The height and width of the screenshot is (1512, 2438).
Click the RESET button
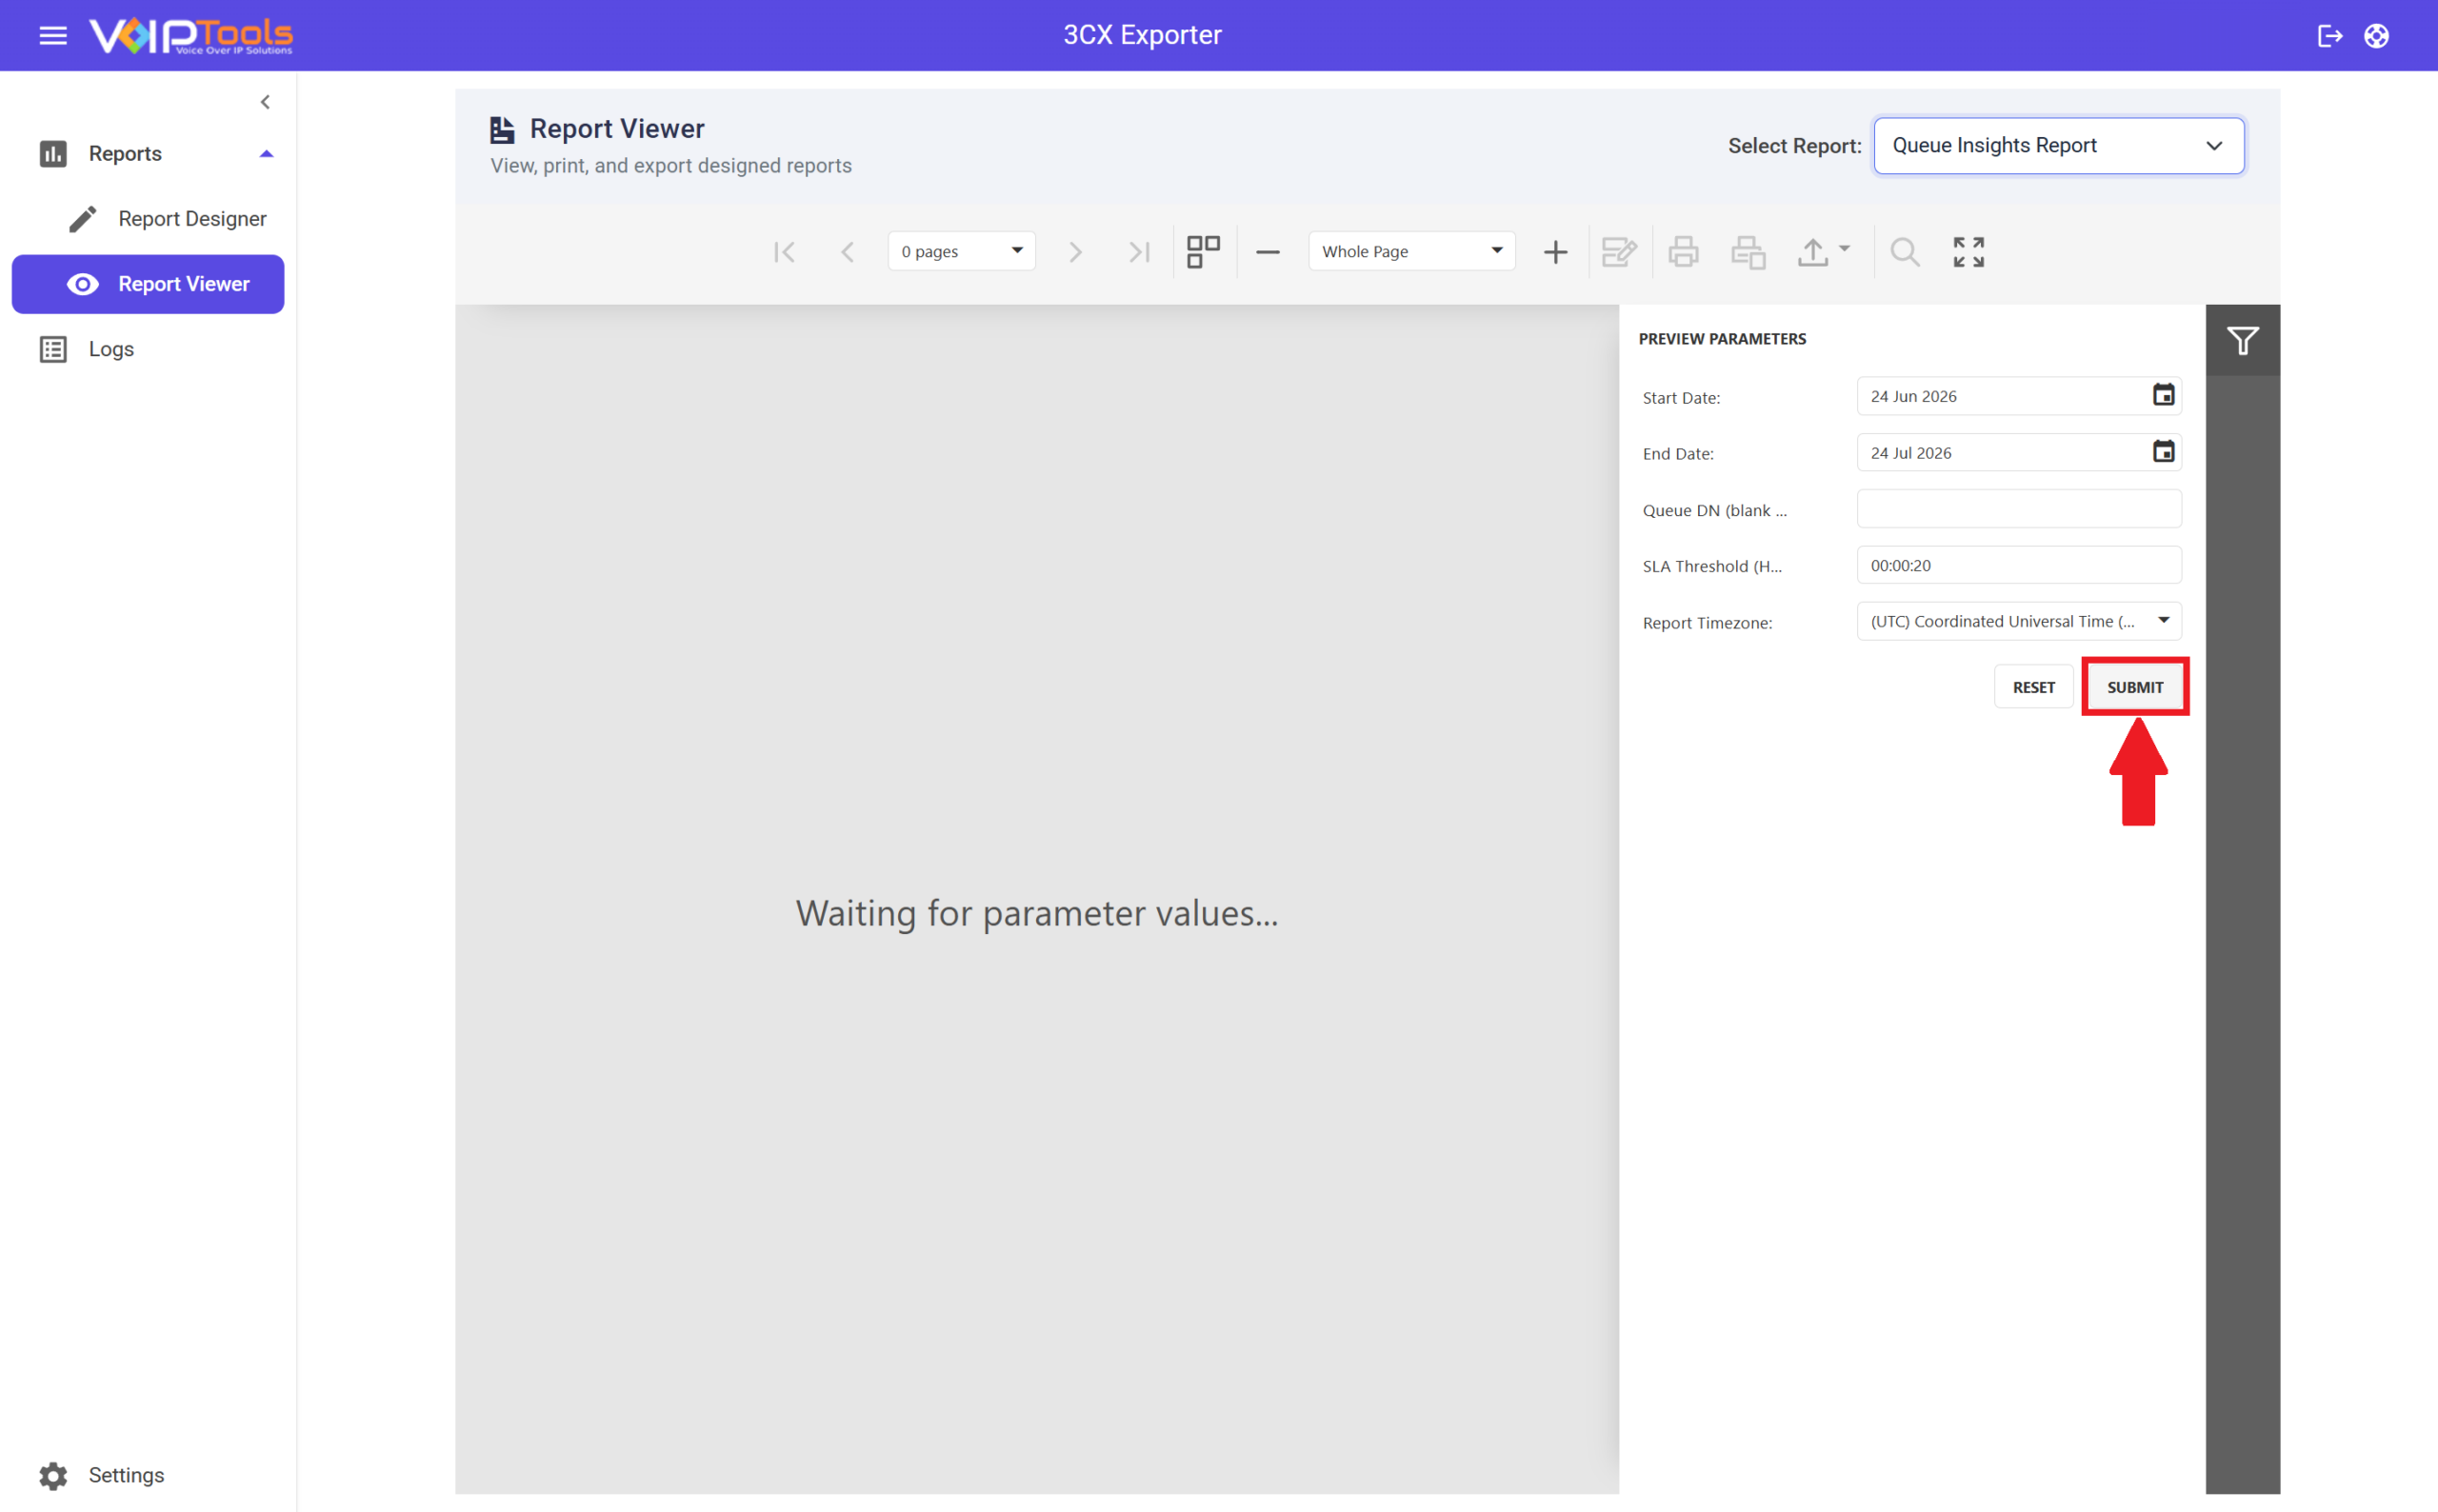2033,687
